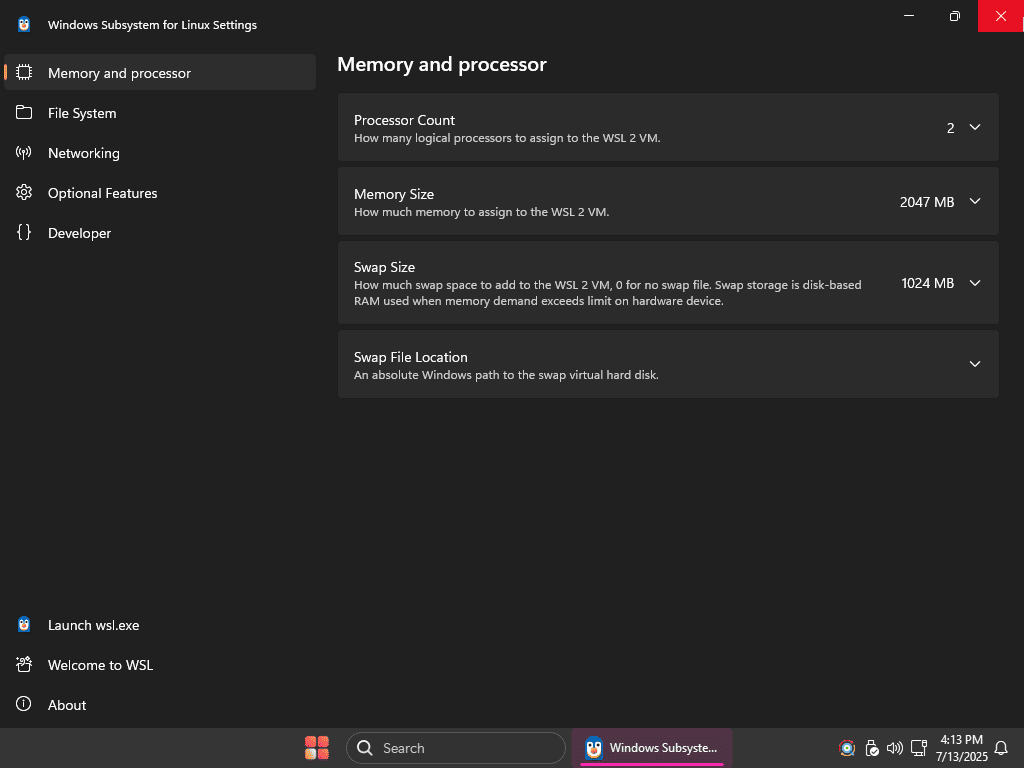The image size is (1024, 768).
Task: Launch wsl.exe from the sidebar label
Action: click(x=93, y=625)
